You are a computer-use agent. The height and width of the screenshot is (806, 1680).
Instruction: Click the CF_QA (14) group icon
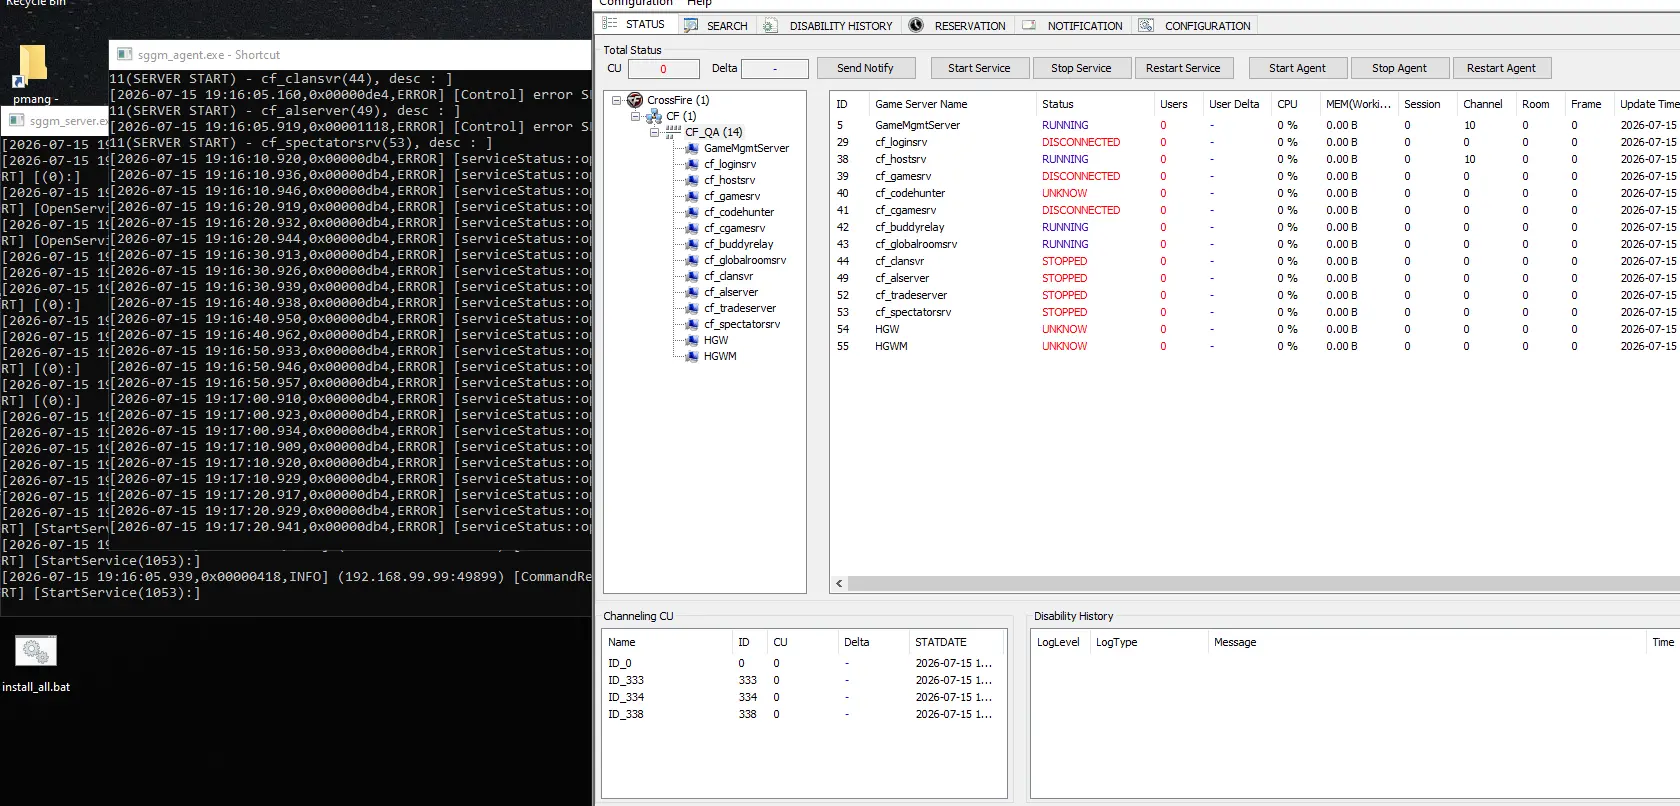pyautogui.click(x=673, y=131)
